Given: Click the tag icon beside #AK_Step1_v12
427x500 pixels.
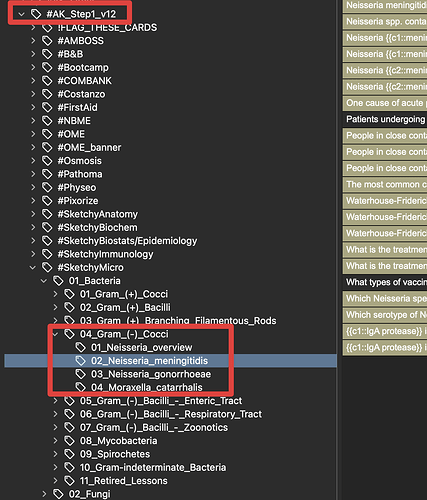Looking at the screenshot, I should click(36, 14).
